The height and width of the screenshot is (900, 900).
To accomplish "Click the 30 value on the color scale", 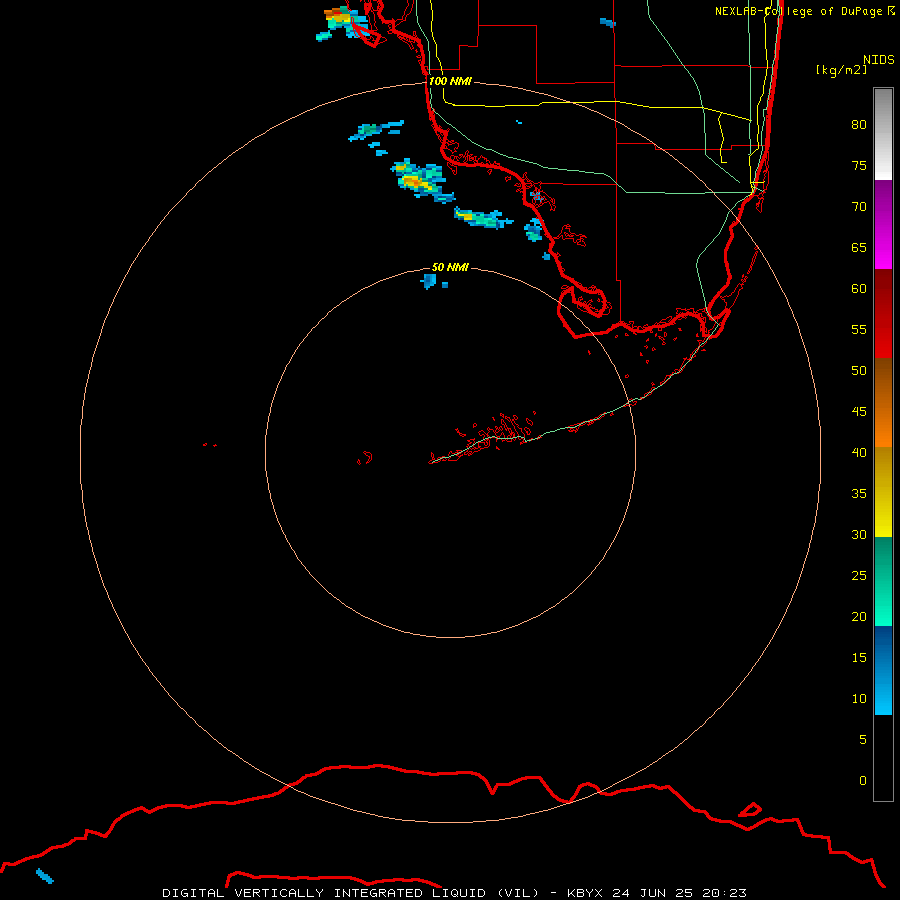I will [859, 534].
